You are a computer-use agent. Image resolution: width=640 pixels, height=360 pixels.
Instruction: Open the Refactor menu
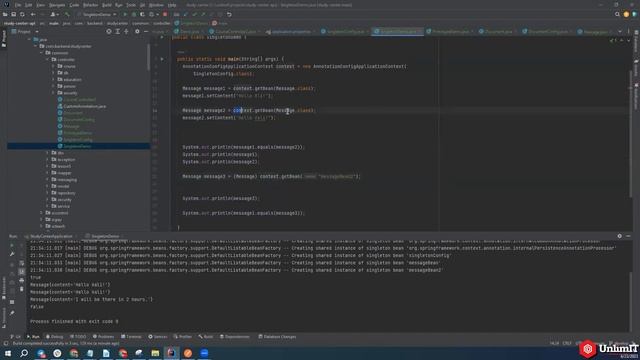[x=91, y=5]
